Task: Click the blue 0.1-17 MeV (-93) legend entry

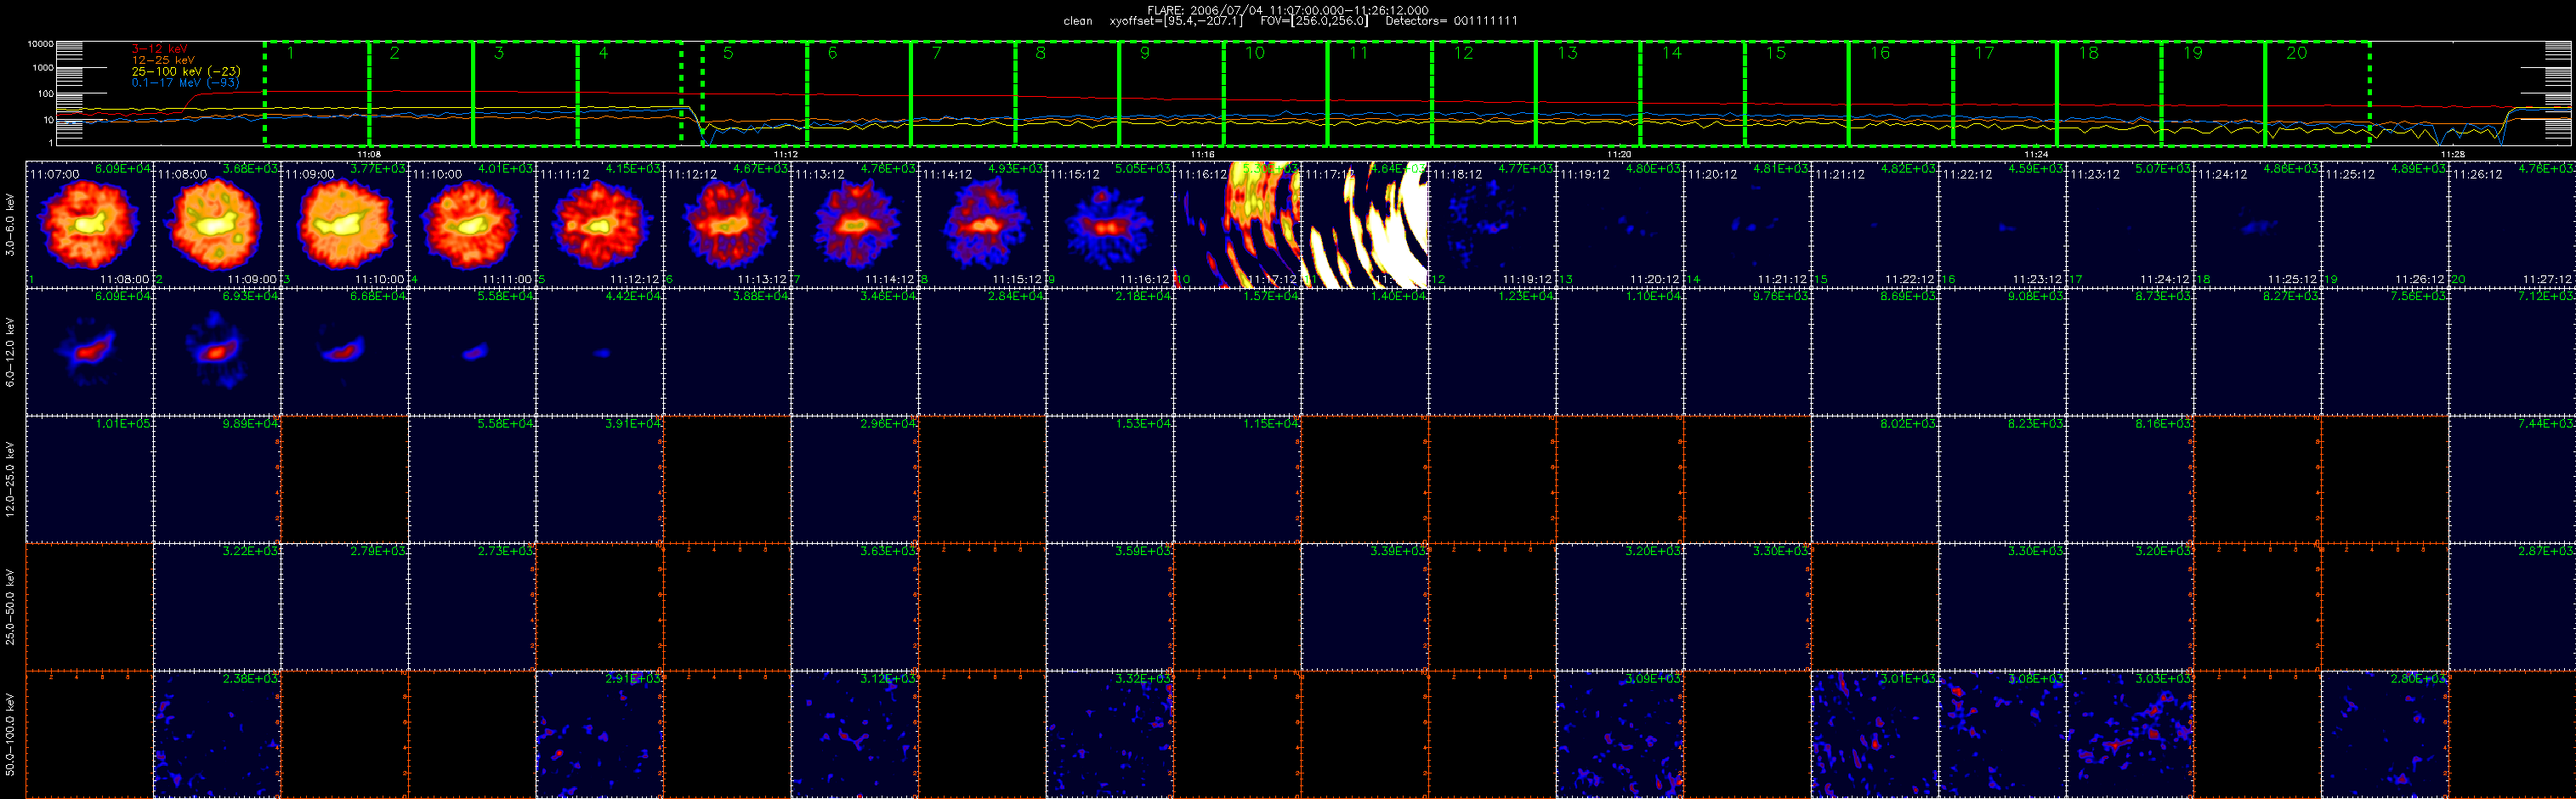Action: [x=186, y=83]
